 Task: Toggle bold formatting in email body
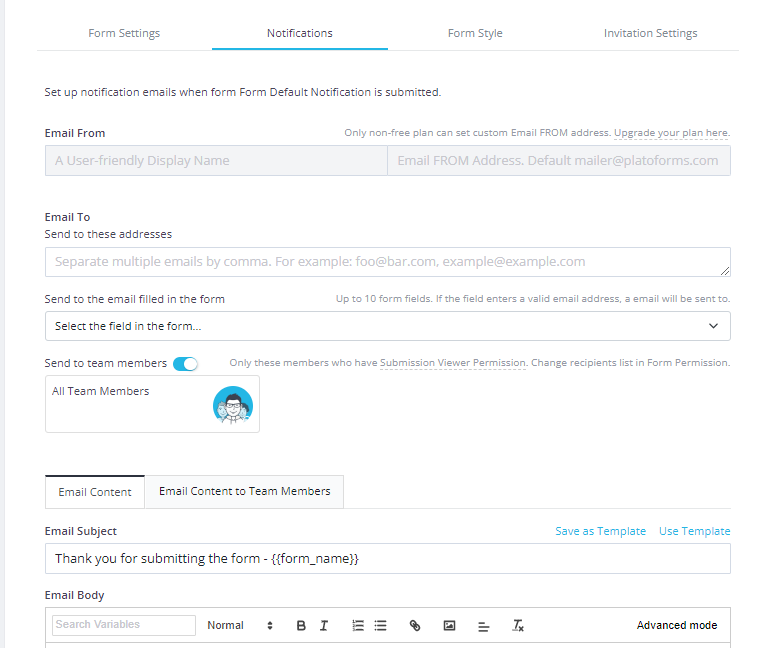[x=301, y=626]
